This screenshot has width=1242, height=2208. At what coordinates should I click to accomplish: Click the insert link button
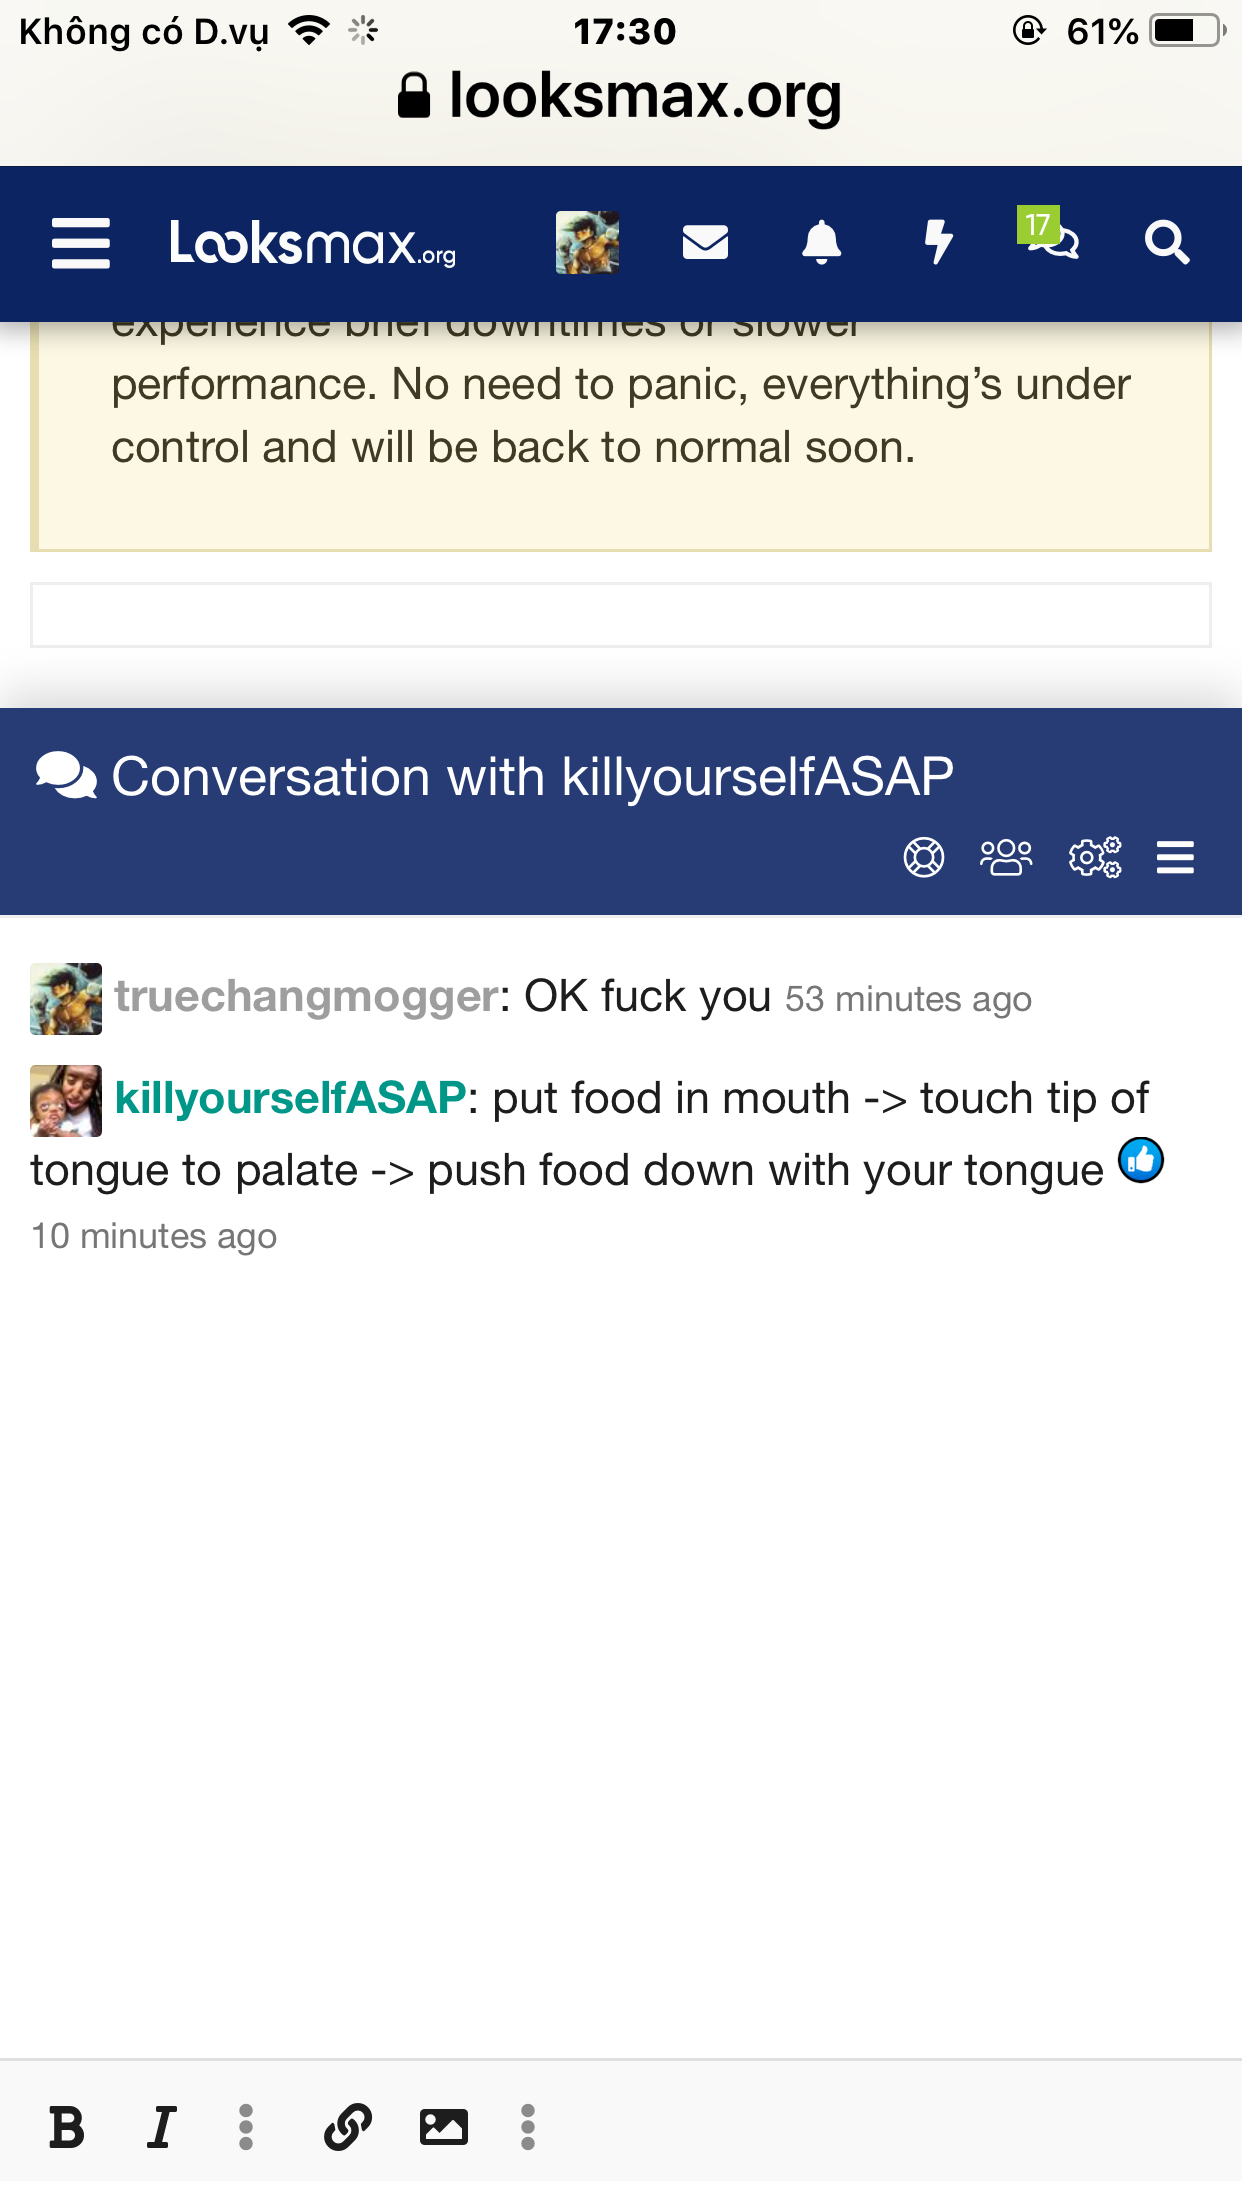pyautogui.click(x=348, y=2127)
